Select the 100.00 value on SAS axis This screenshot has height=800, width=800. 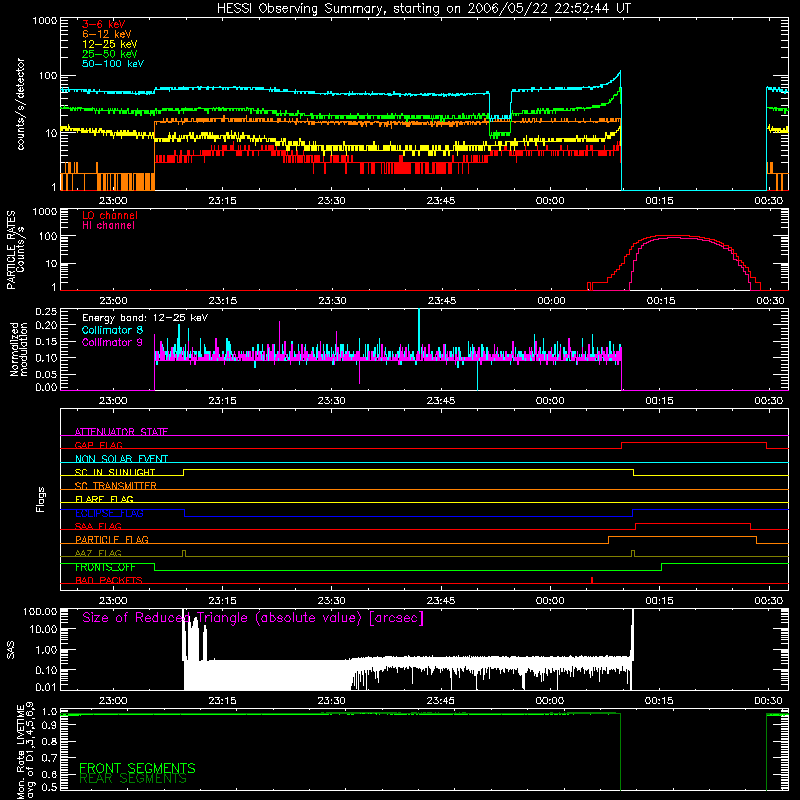(40, 611)
